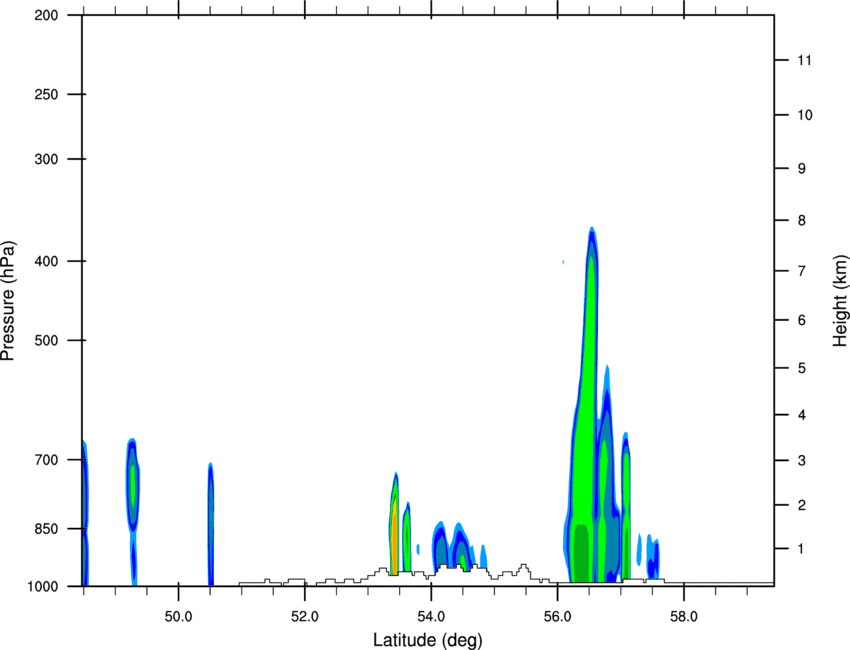The height and width of the screenshot is (650, 850).
Task: Click the 5 km height label
Action: 802,369
